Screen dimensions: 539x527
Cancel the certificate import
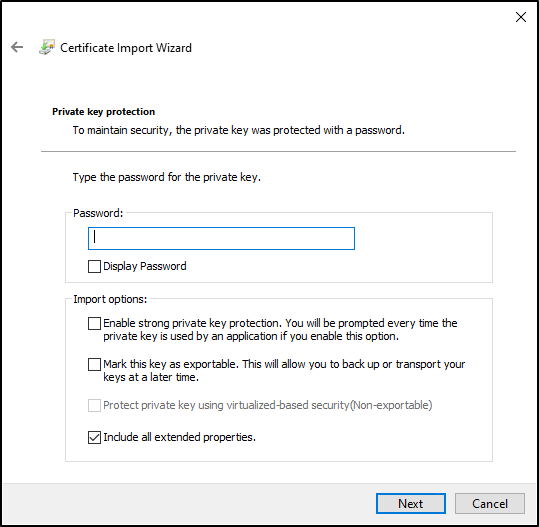click(x=490, y=504)
